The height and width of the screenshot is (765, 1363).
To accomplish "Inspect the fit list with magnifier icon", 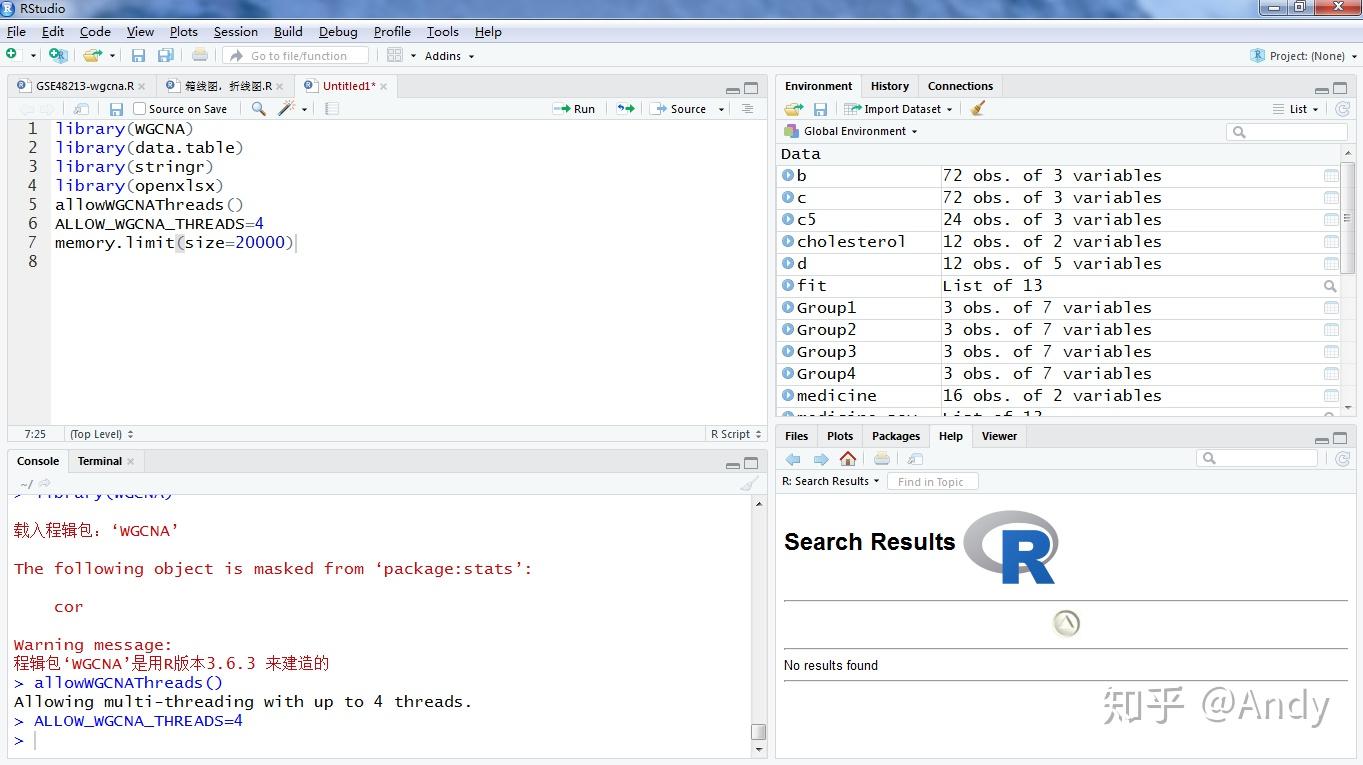I will coord(1331,286).
